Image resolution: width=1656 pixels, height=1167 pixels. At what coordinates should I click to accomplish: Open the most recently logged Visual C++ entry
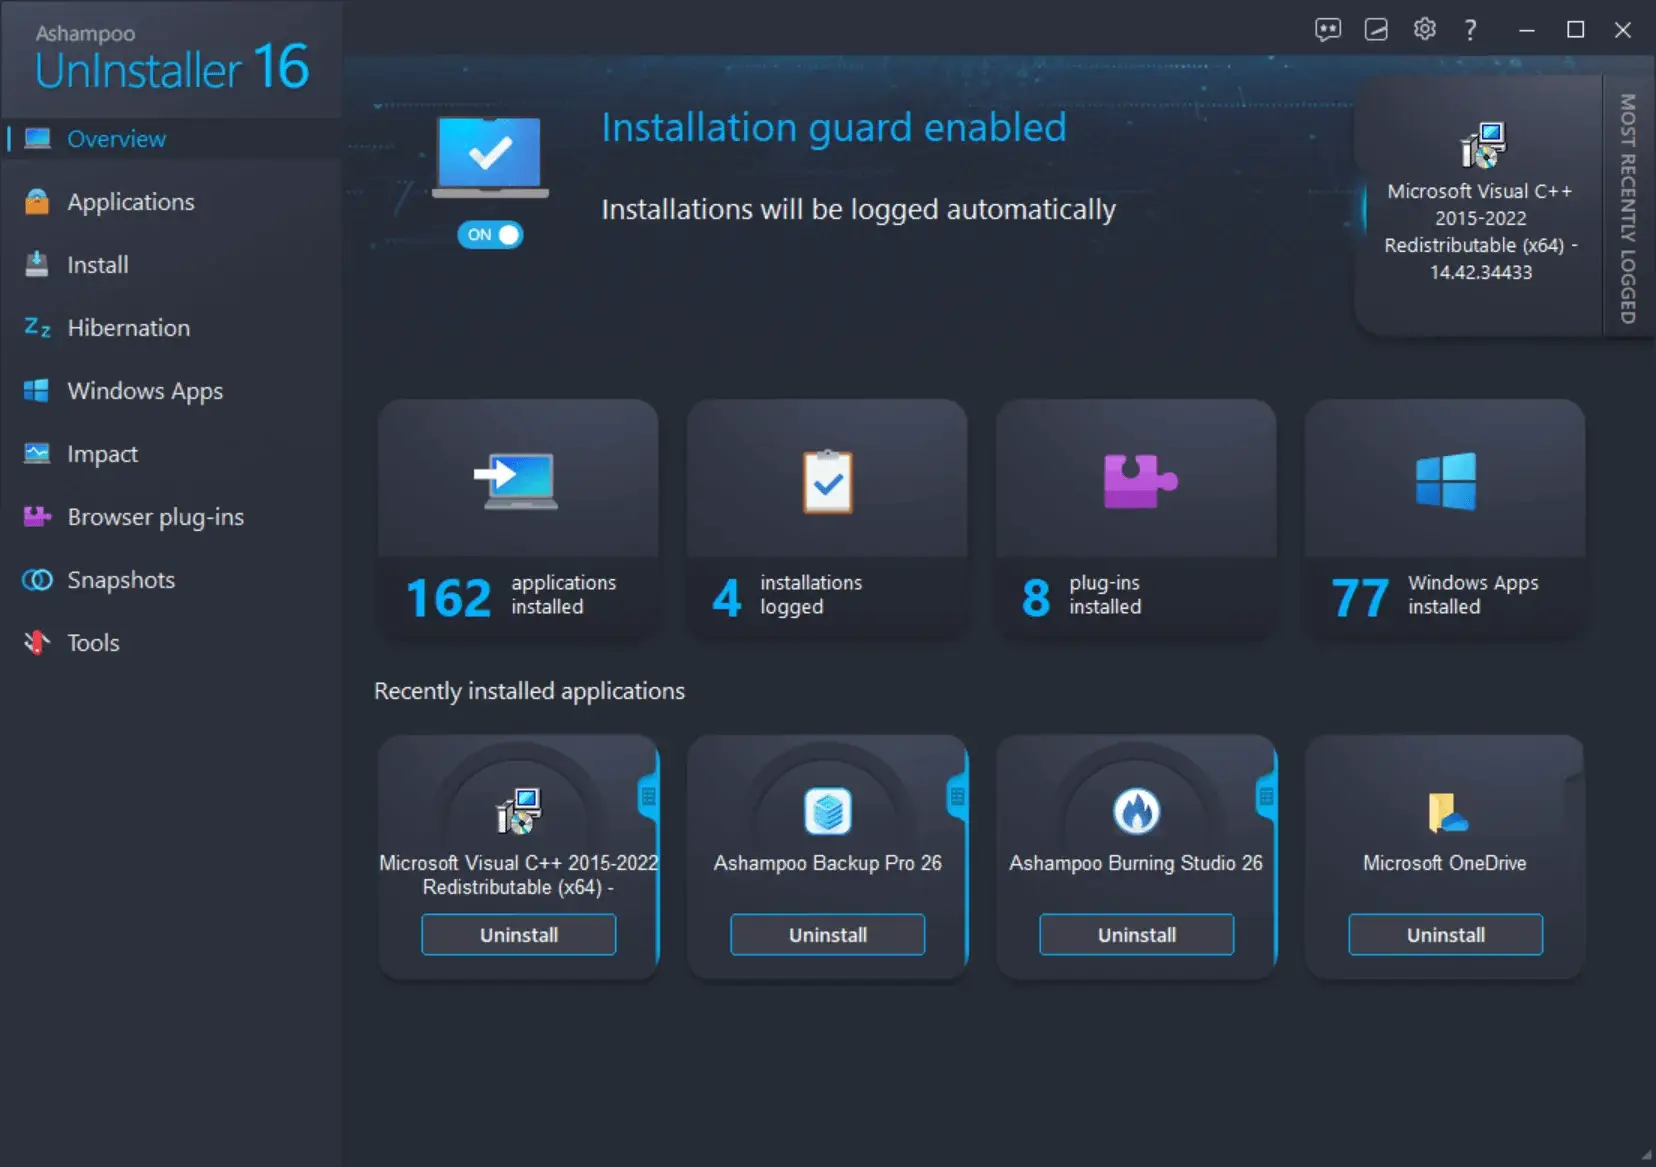(1480, 208)
